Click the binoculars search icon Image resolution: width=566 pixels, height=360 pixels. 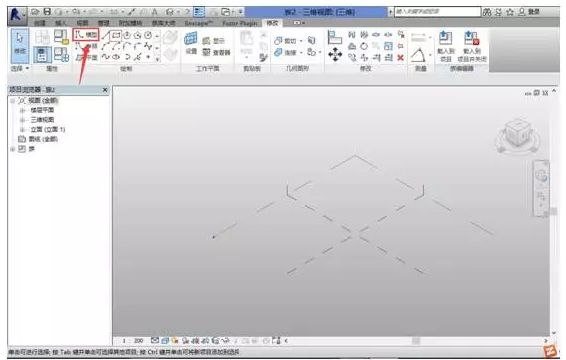click(x=487, y=12)
